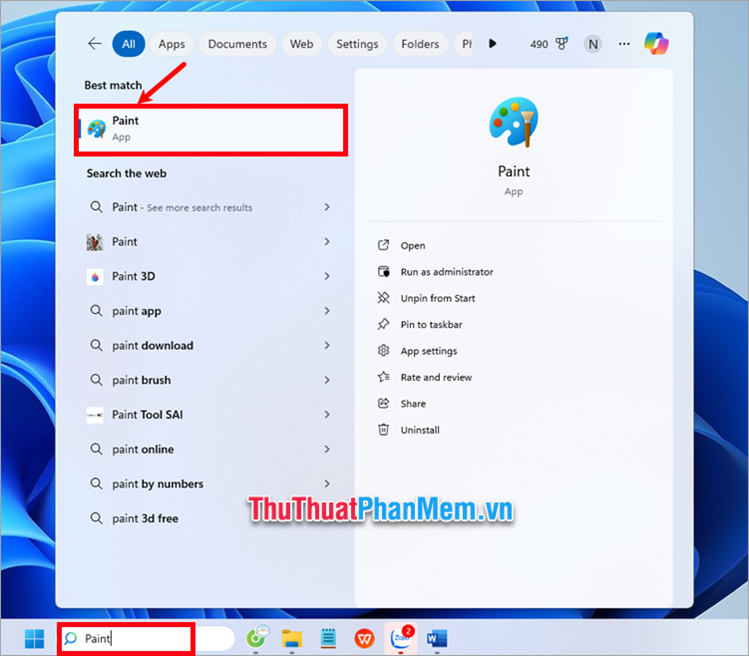The height and width of the screenshot is (656, 749).
Task: Expand the Paint Tool SAI chevron
Action: 327,415
